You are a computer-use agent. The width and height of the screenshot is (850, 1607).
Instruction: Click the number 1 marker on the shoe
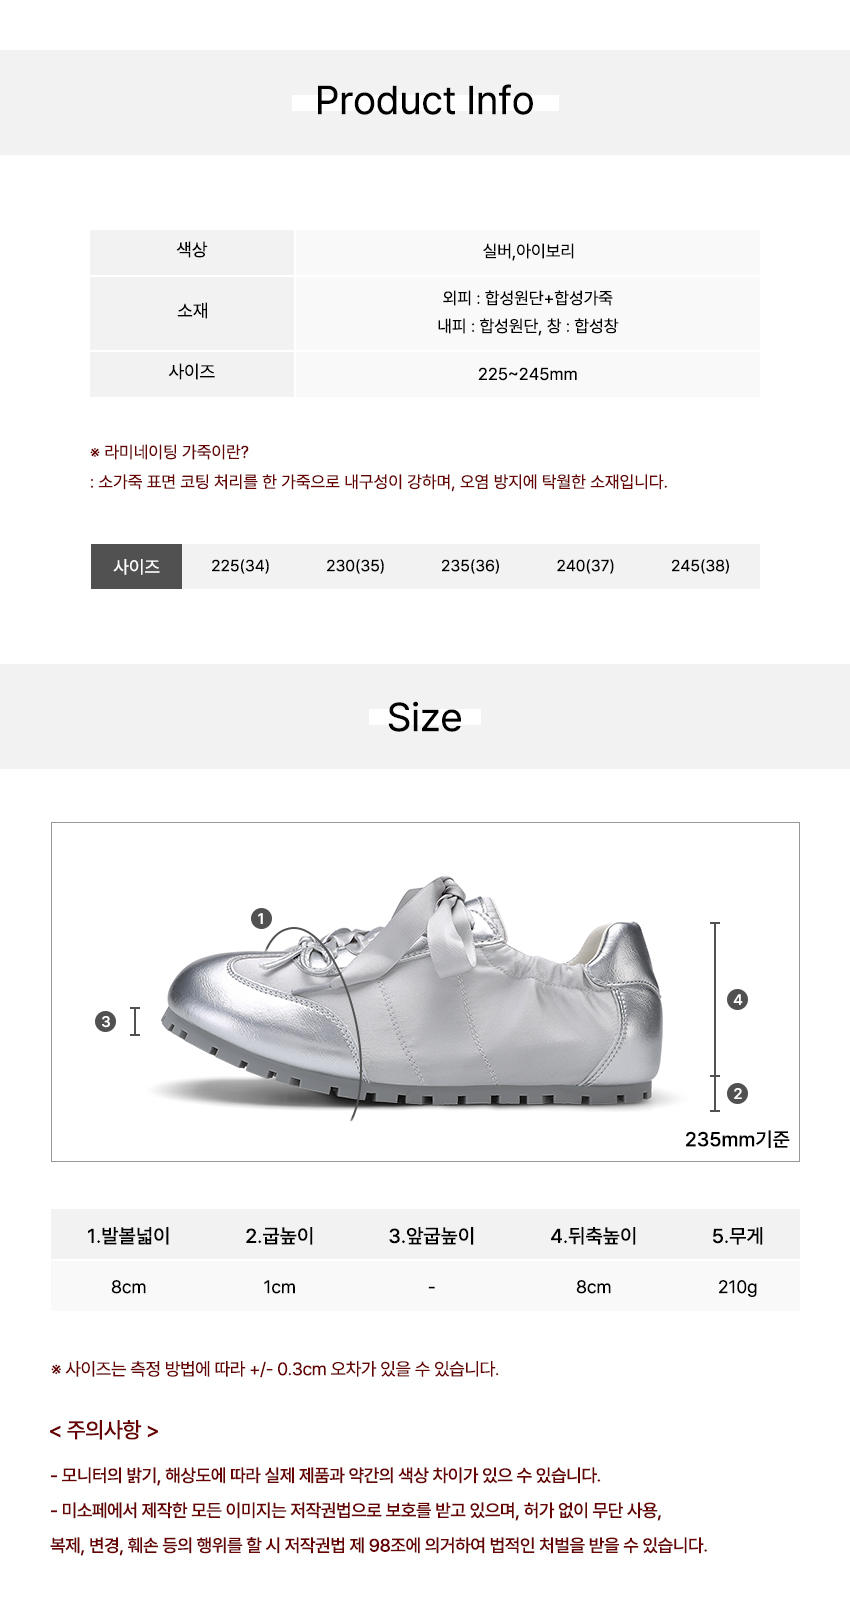(261, 918)
